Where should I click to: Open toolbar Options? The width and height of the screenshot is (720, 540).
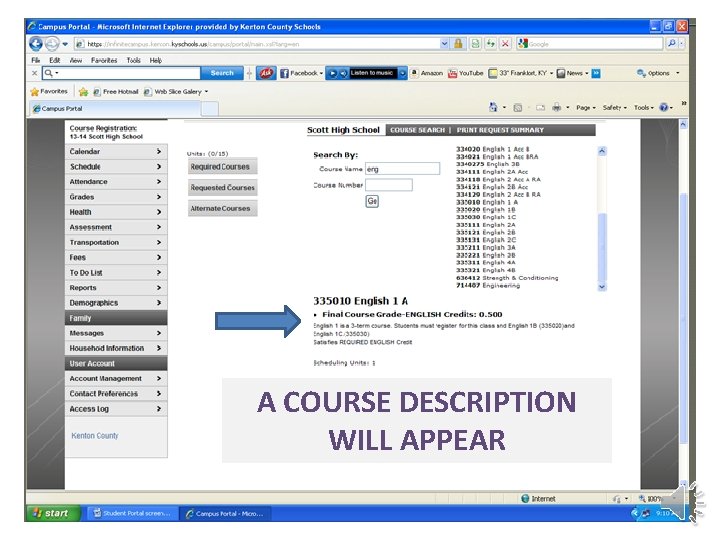pyautogui.click(x=657, y=73)
